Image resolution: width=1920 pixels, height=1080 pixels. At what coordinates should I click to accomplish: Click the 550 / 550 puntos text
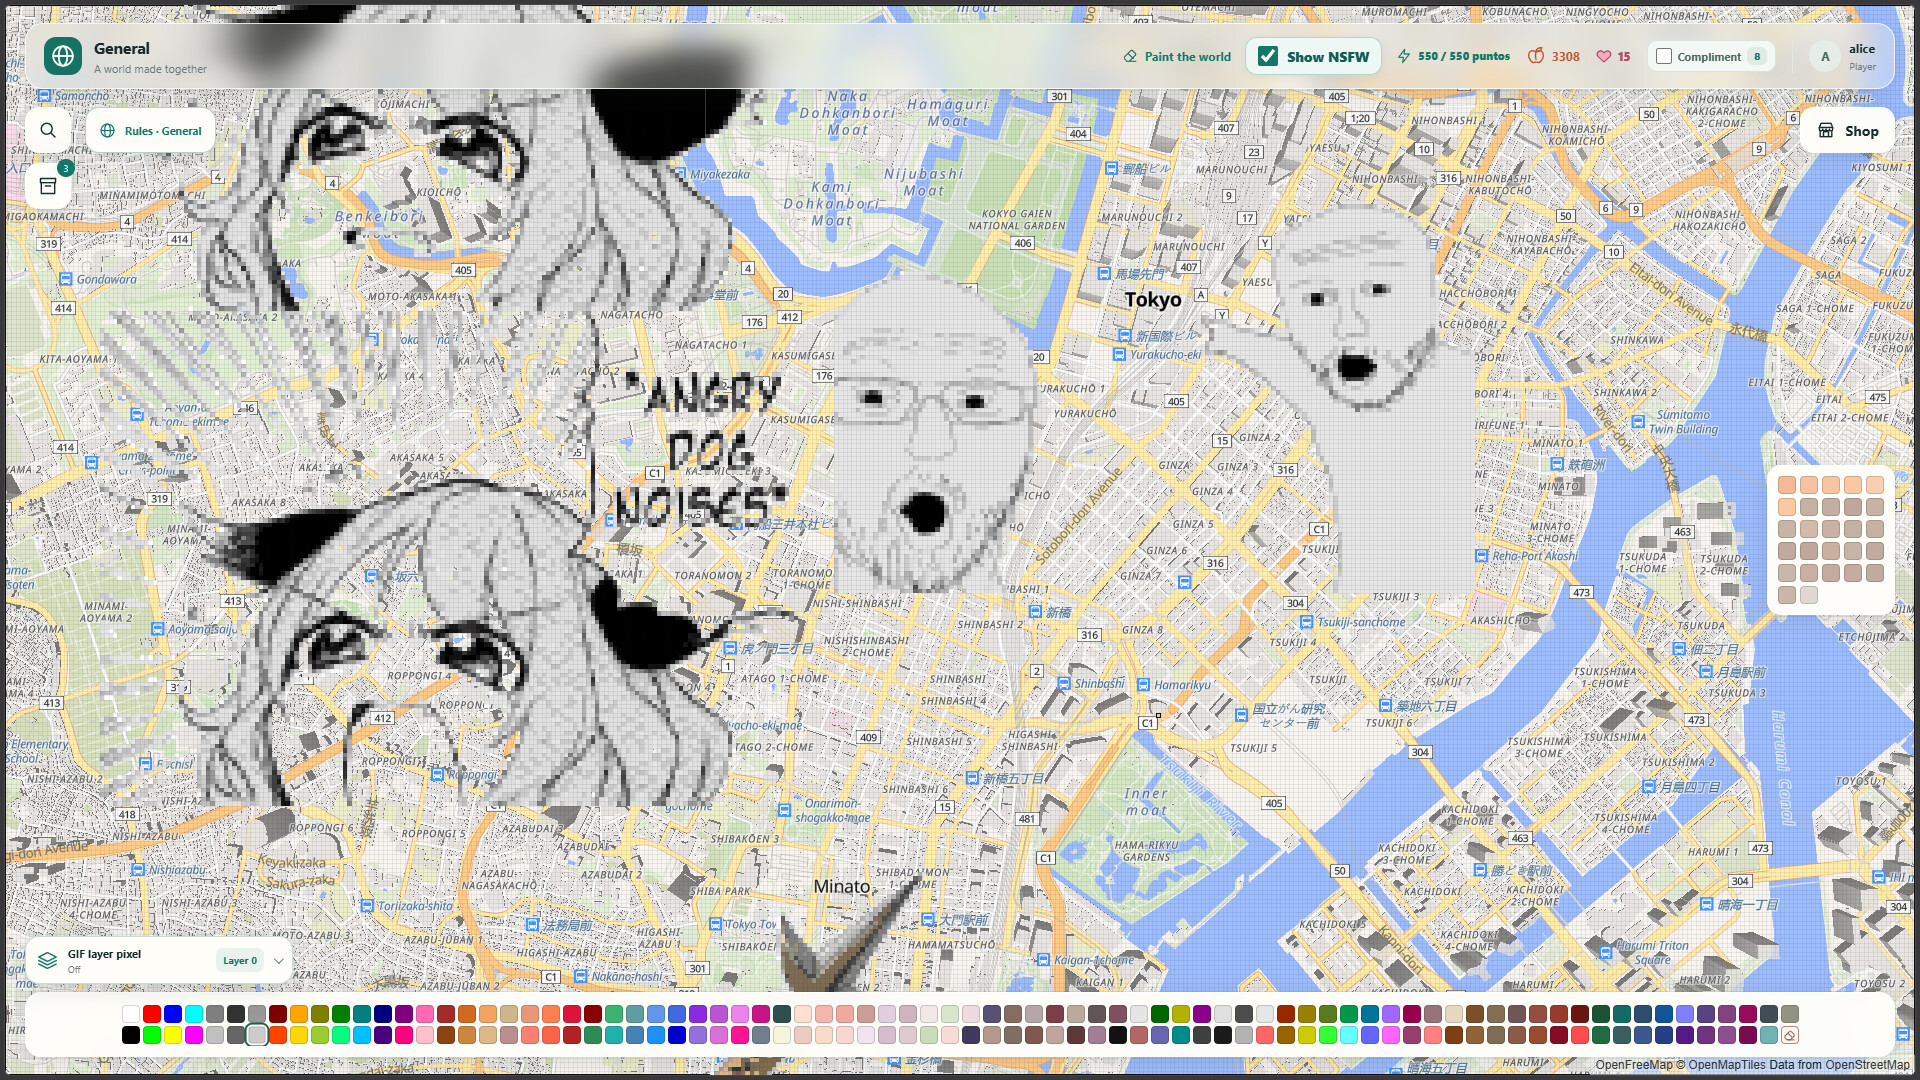pyautogui.click(x=1464, y=57)
